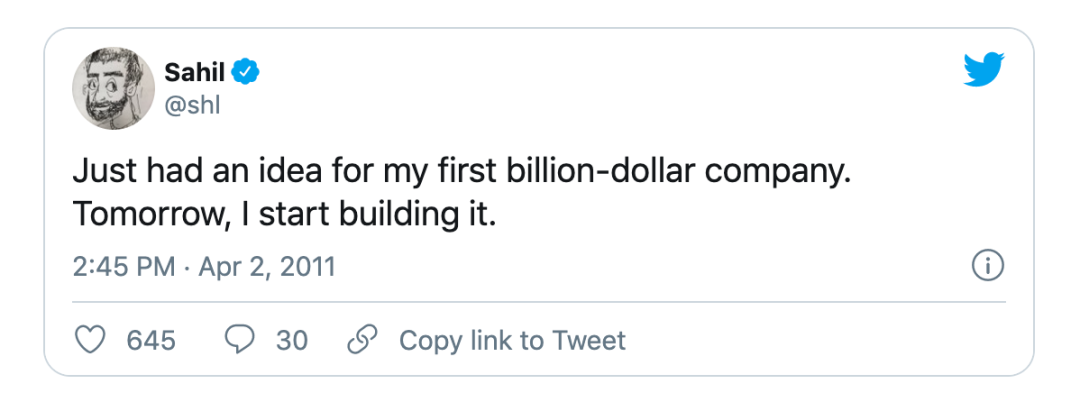This screenshot has width=1080, height=402.
Task: Visit the @shl handle link
Action: pyautogui.click(x=190, y=105)
